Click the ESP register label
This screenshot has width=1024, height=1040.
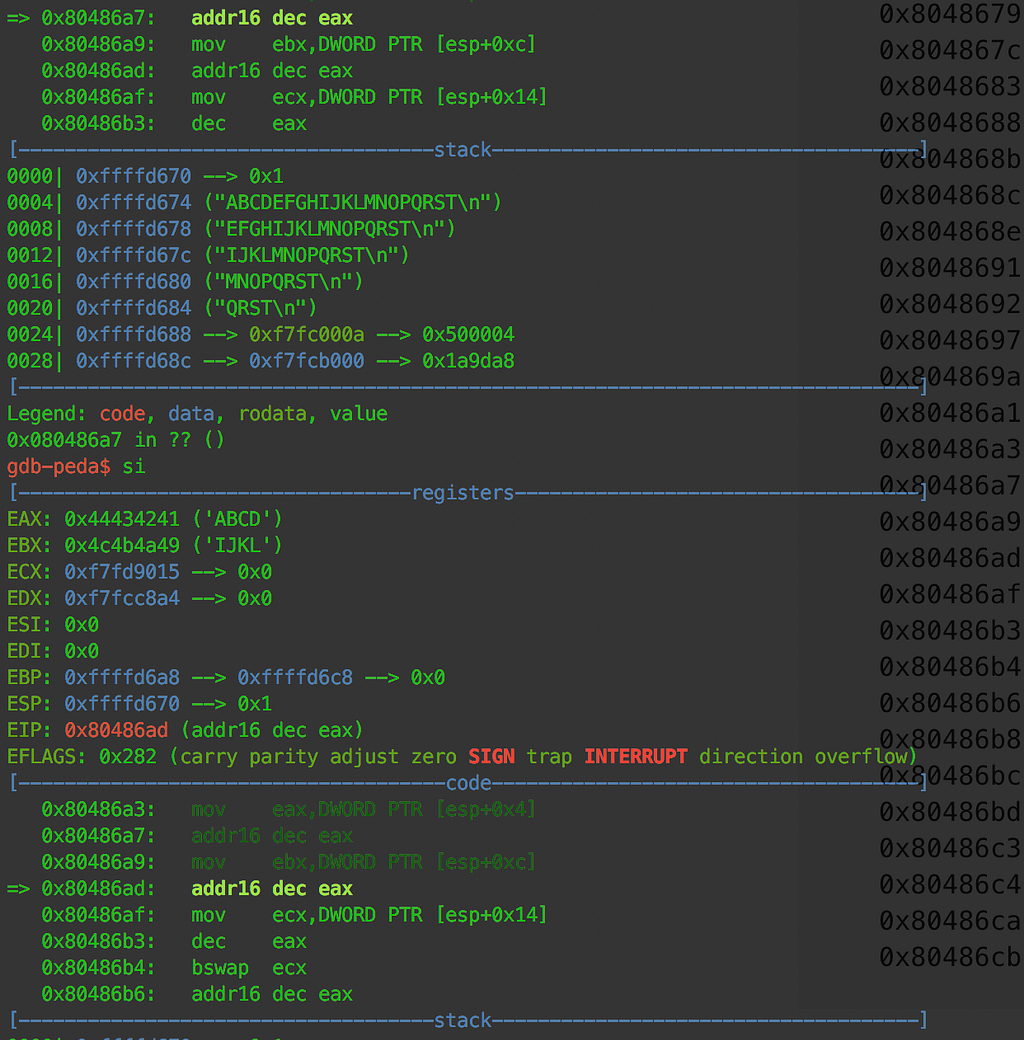tap(29, 704)
